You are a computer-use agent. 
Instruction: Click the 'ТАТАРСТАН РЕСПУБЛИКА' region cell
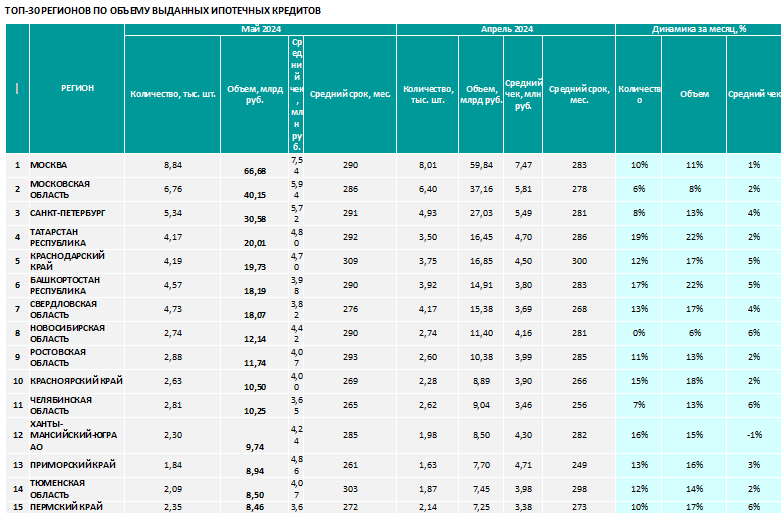(x=77, y=238)
